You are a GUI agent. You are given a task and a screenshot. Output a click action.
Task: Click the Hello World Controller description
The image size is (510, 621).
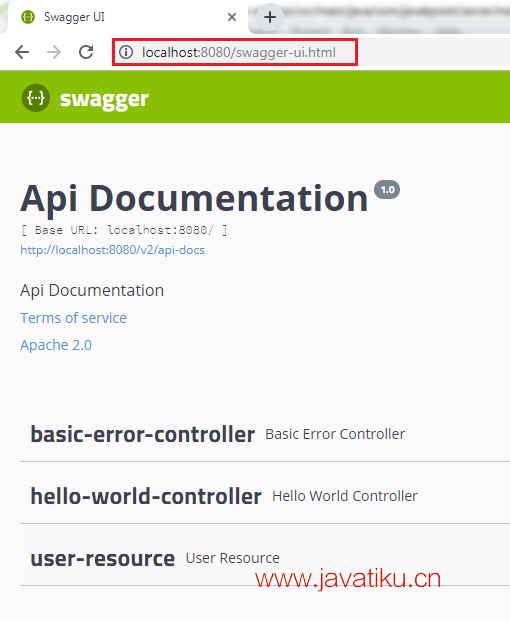coord(345,496)
